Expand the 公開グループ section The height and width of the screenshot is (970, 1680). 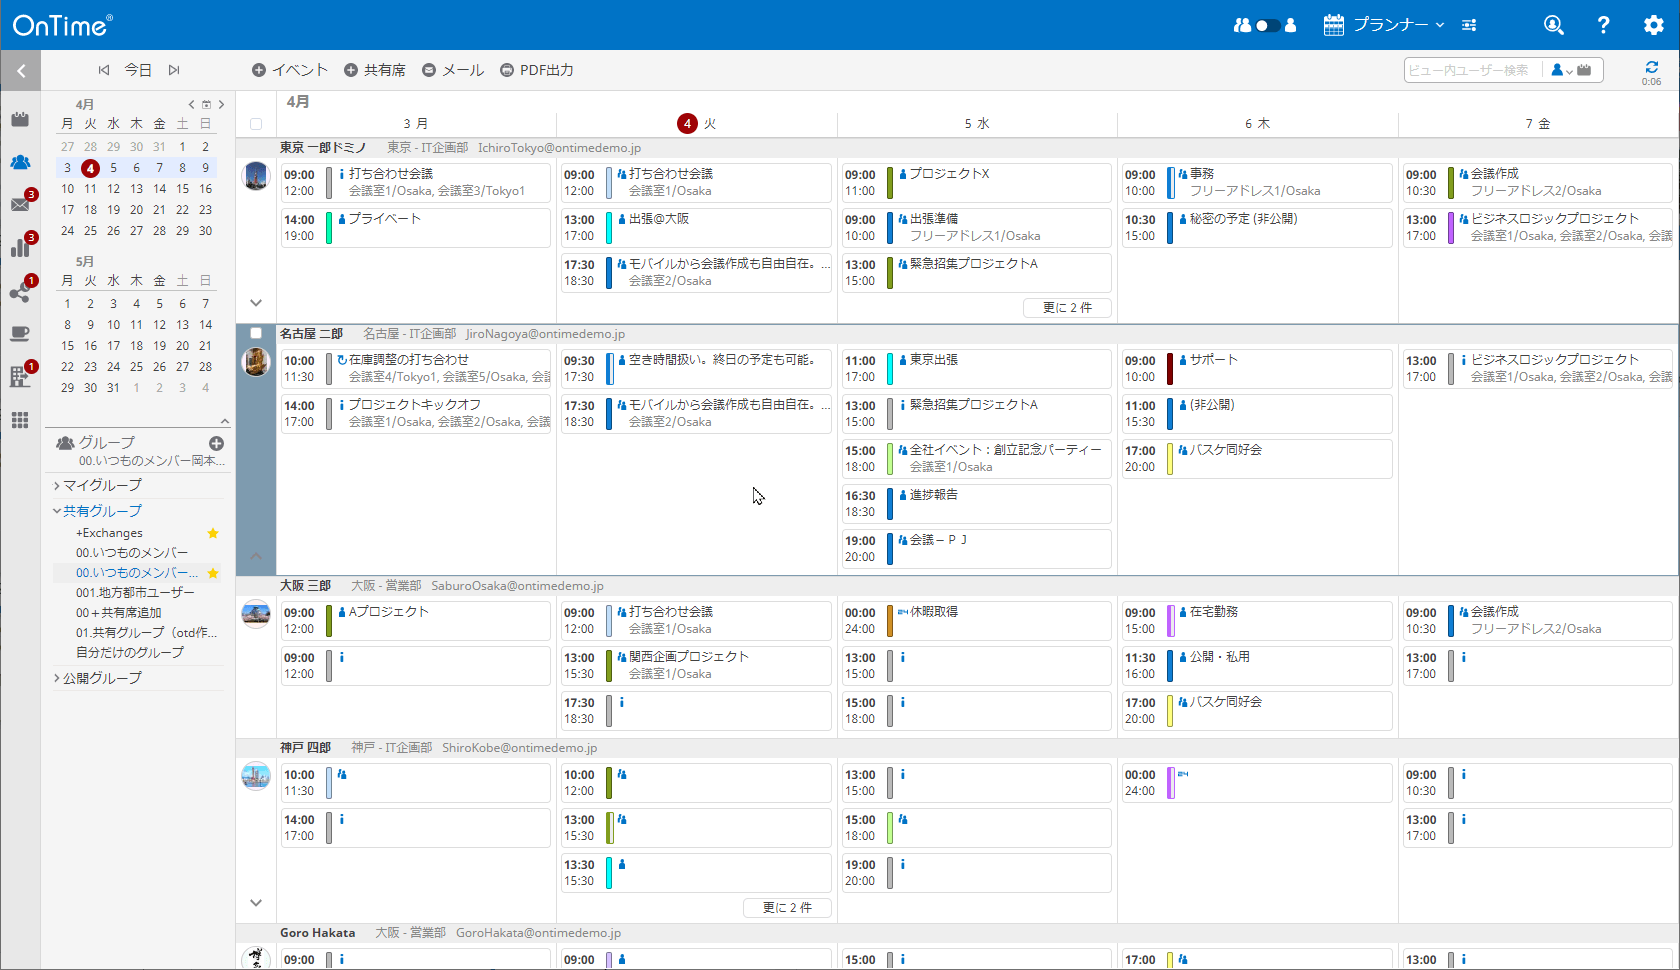tap(101, 678)
